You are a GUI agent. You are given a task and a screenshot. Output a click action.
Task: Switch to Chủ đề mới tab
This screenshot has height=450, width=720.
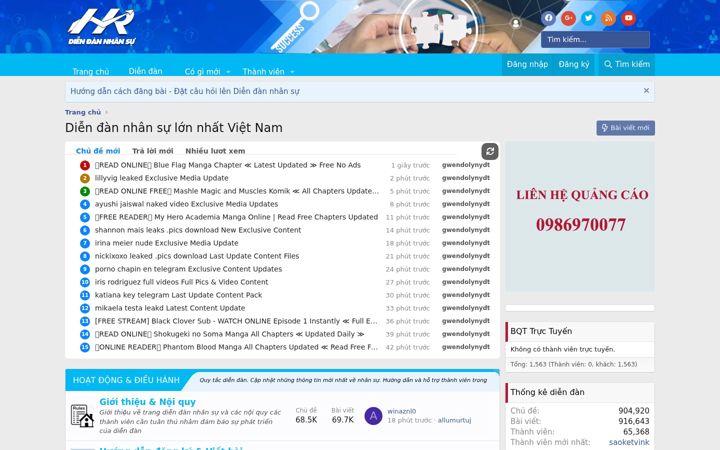point(98,151)
